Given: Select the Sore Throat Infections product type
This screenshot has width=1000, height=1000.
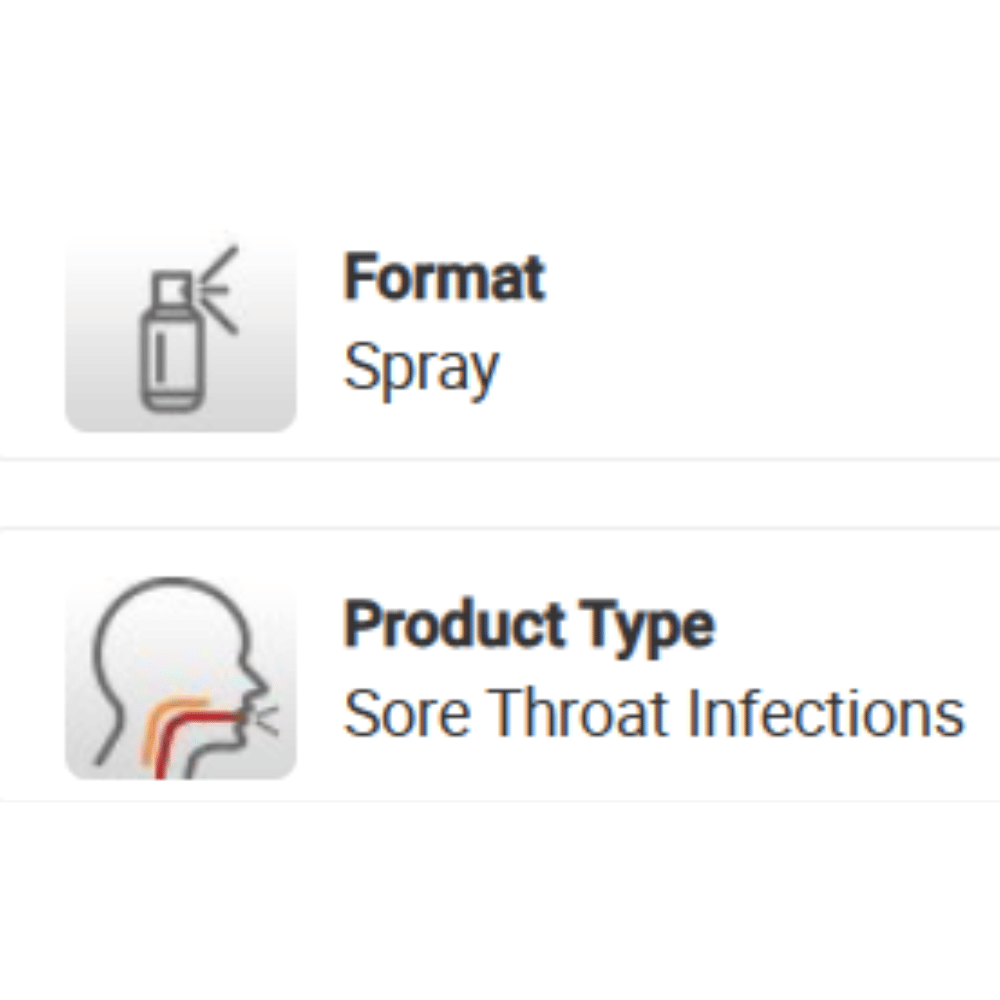Looking at the screenshot, I should 654,714.
